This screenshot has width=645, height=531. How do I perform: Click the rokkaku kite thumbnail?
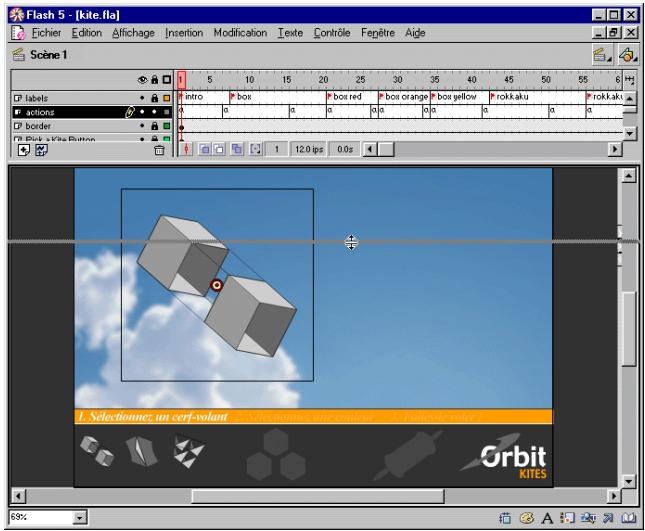[x=142, y=451]
